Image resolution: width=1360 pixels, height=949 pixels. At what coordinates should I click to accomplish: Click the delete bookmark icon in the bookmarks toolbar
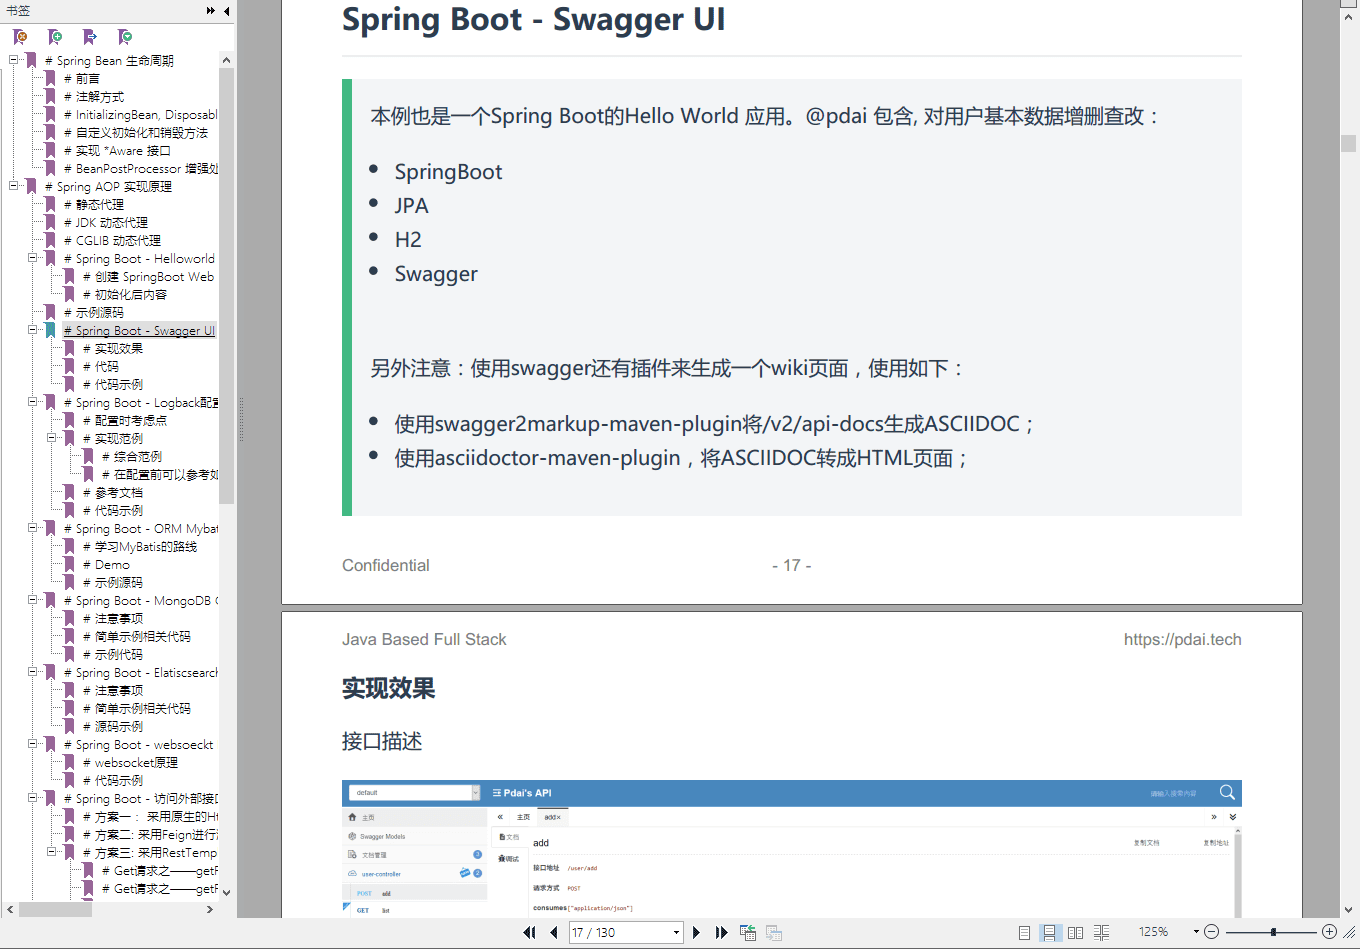pos(20,37)
